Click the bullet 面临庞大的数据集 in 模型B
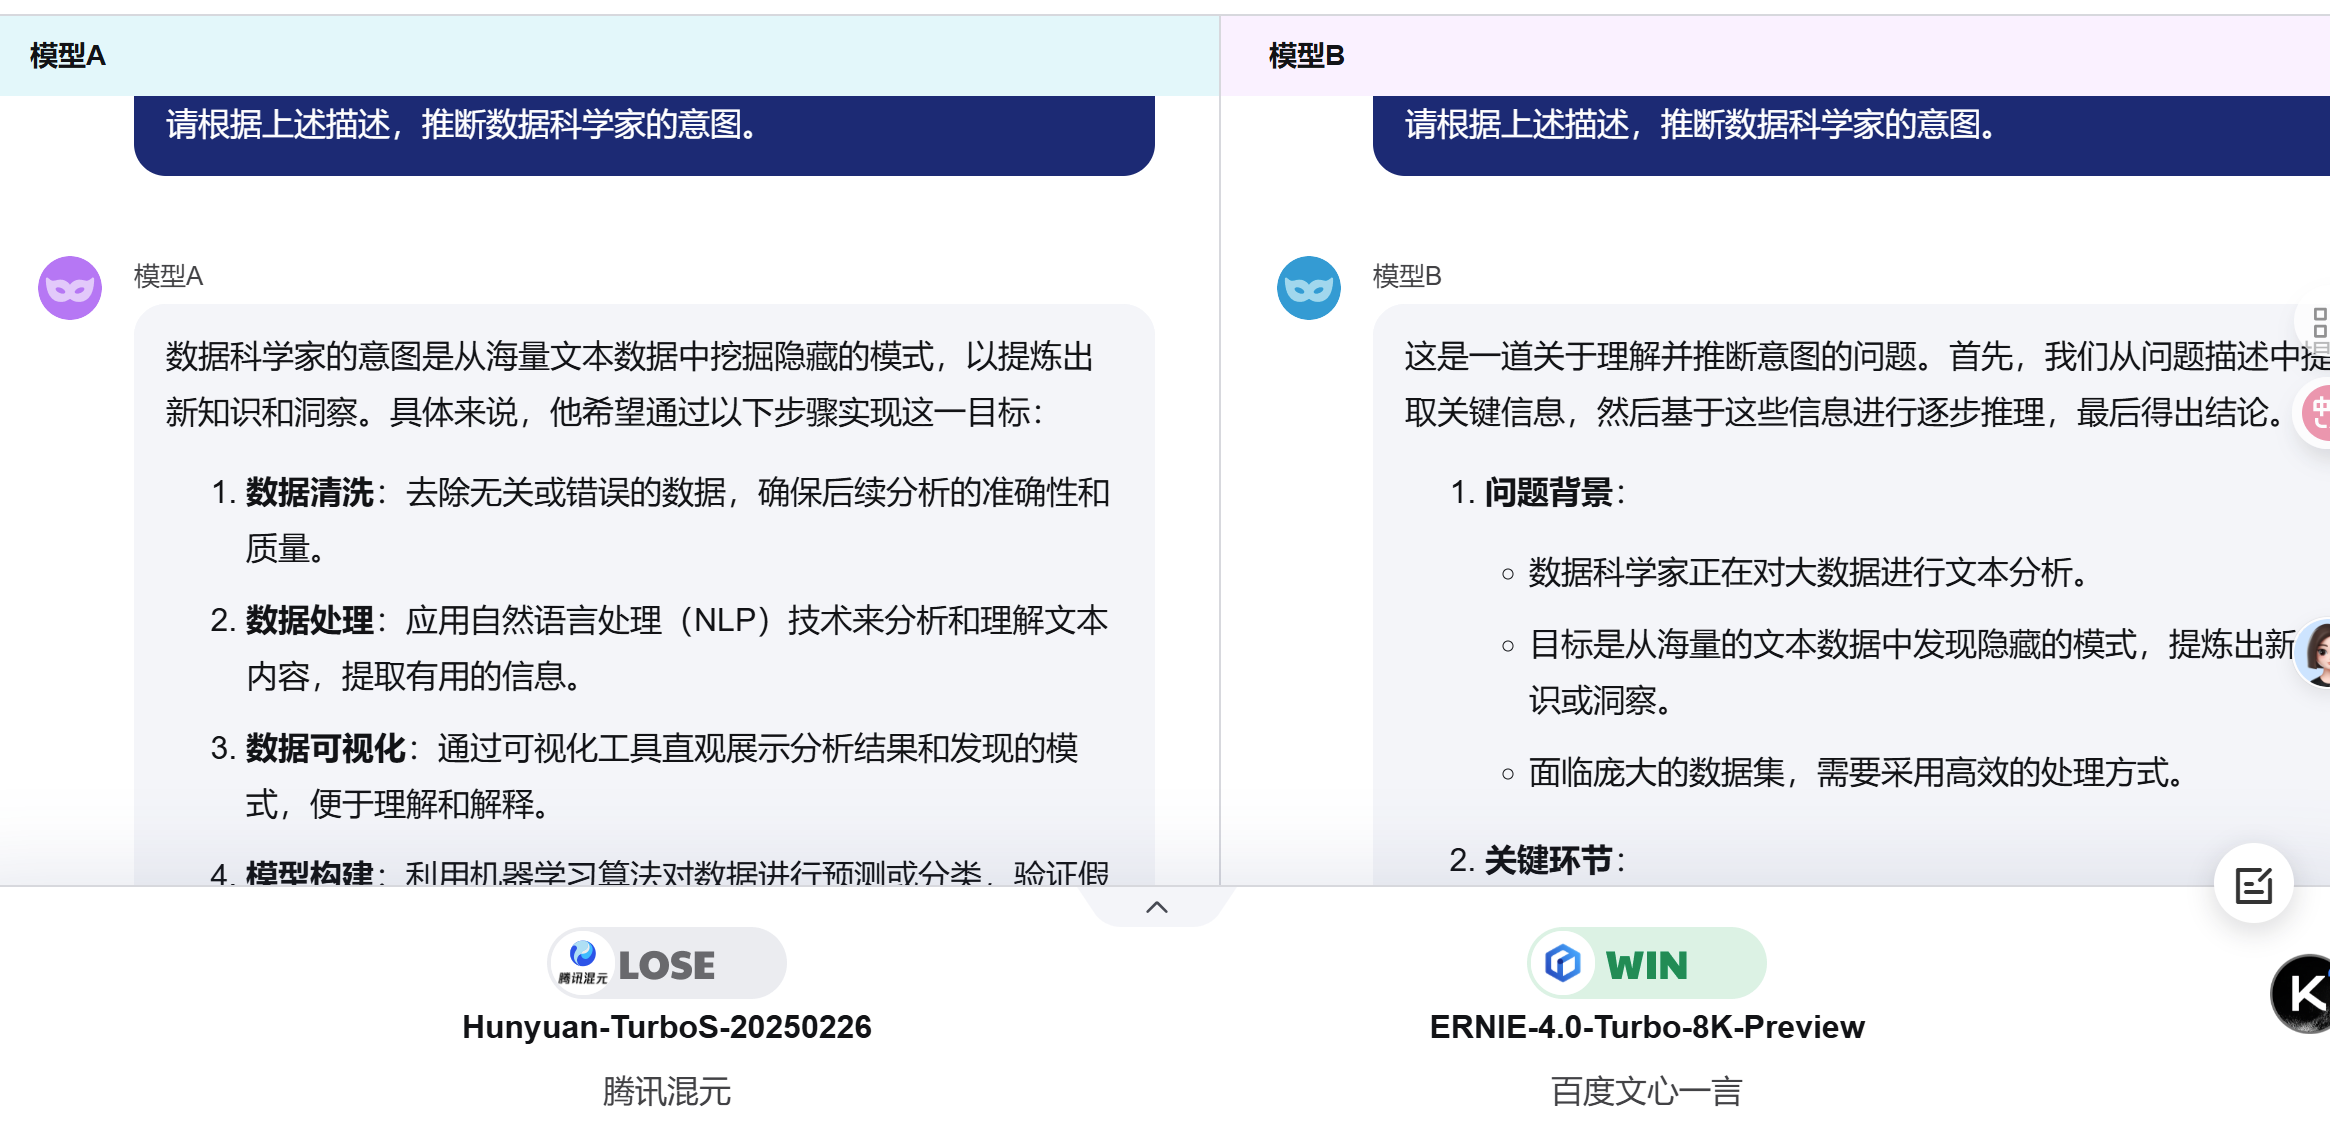 pos(1857,772)
